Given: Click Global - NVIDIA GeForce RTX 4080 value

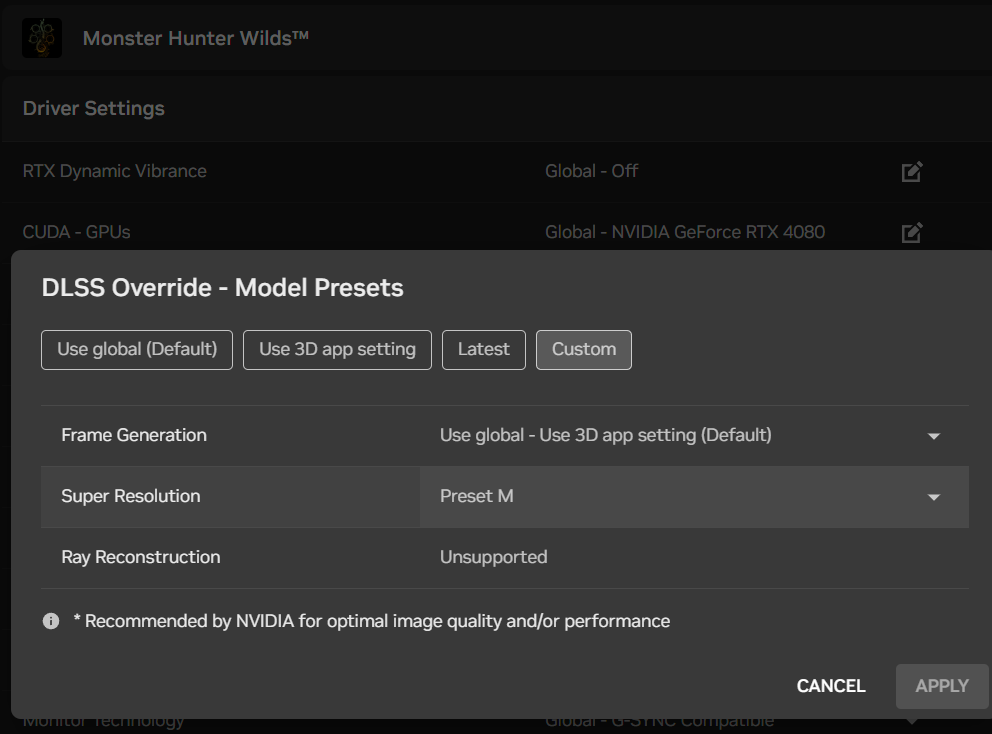Looking at the screenshot, I should [x=685, y=232].
